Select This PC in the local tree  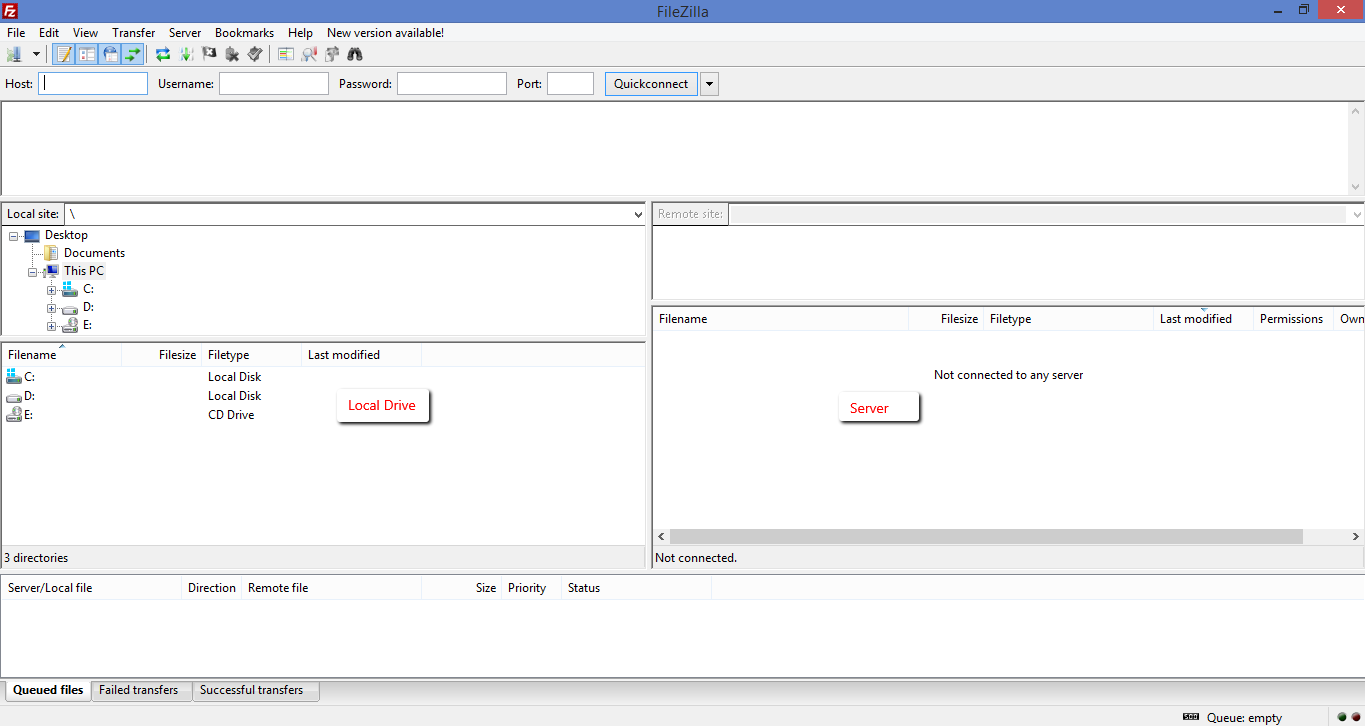[84, 271]
